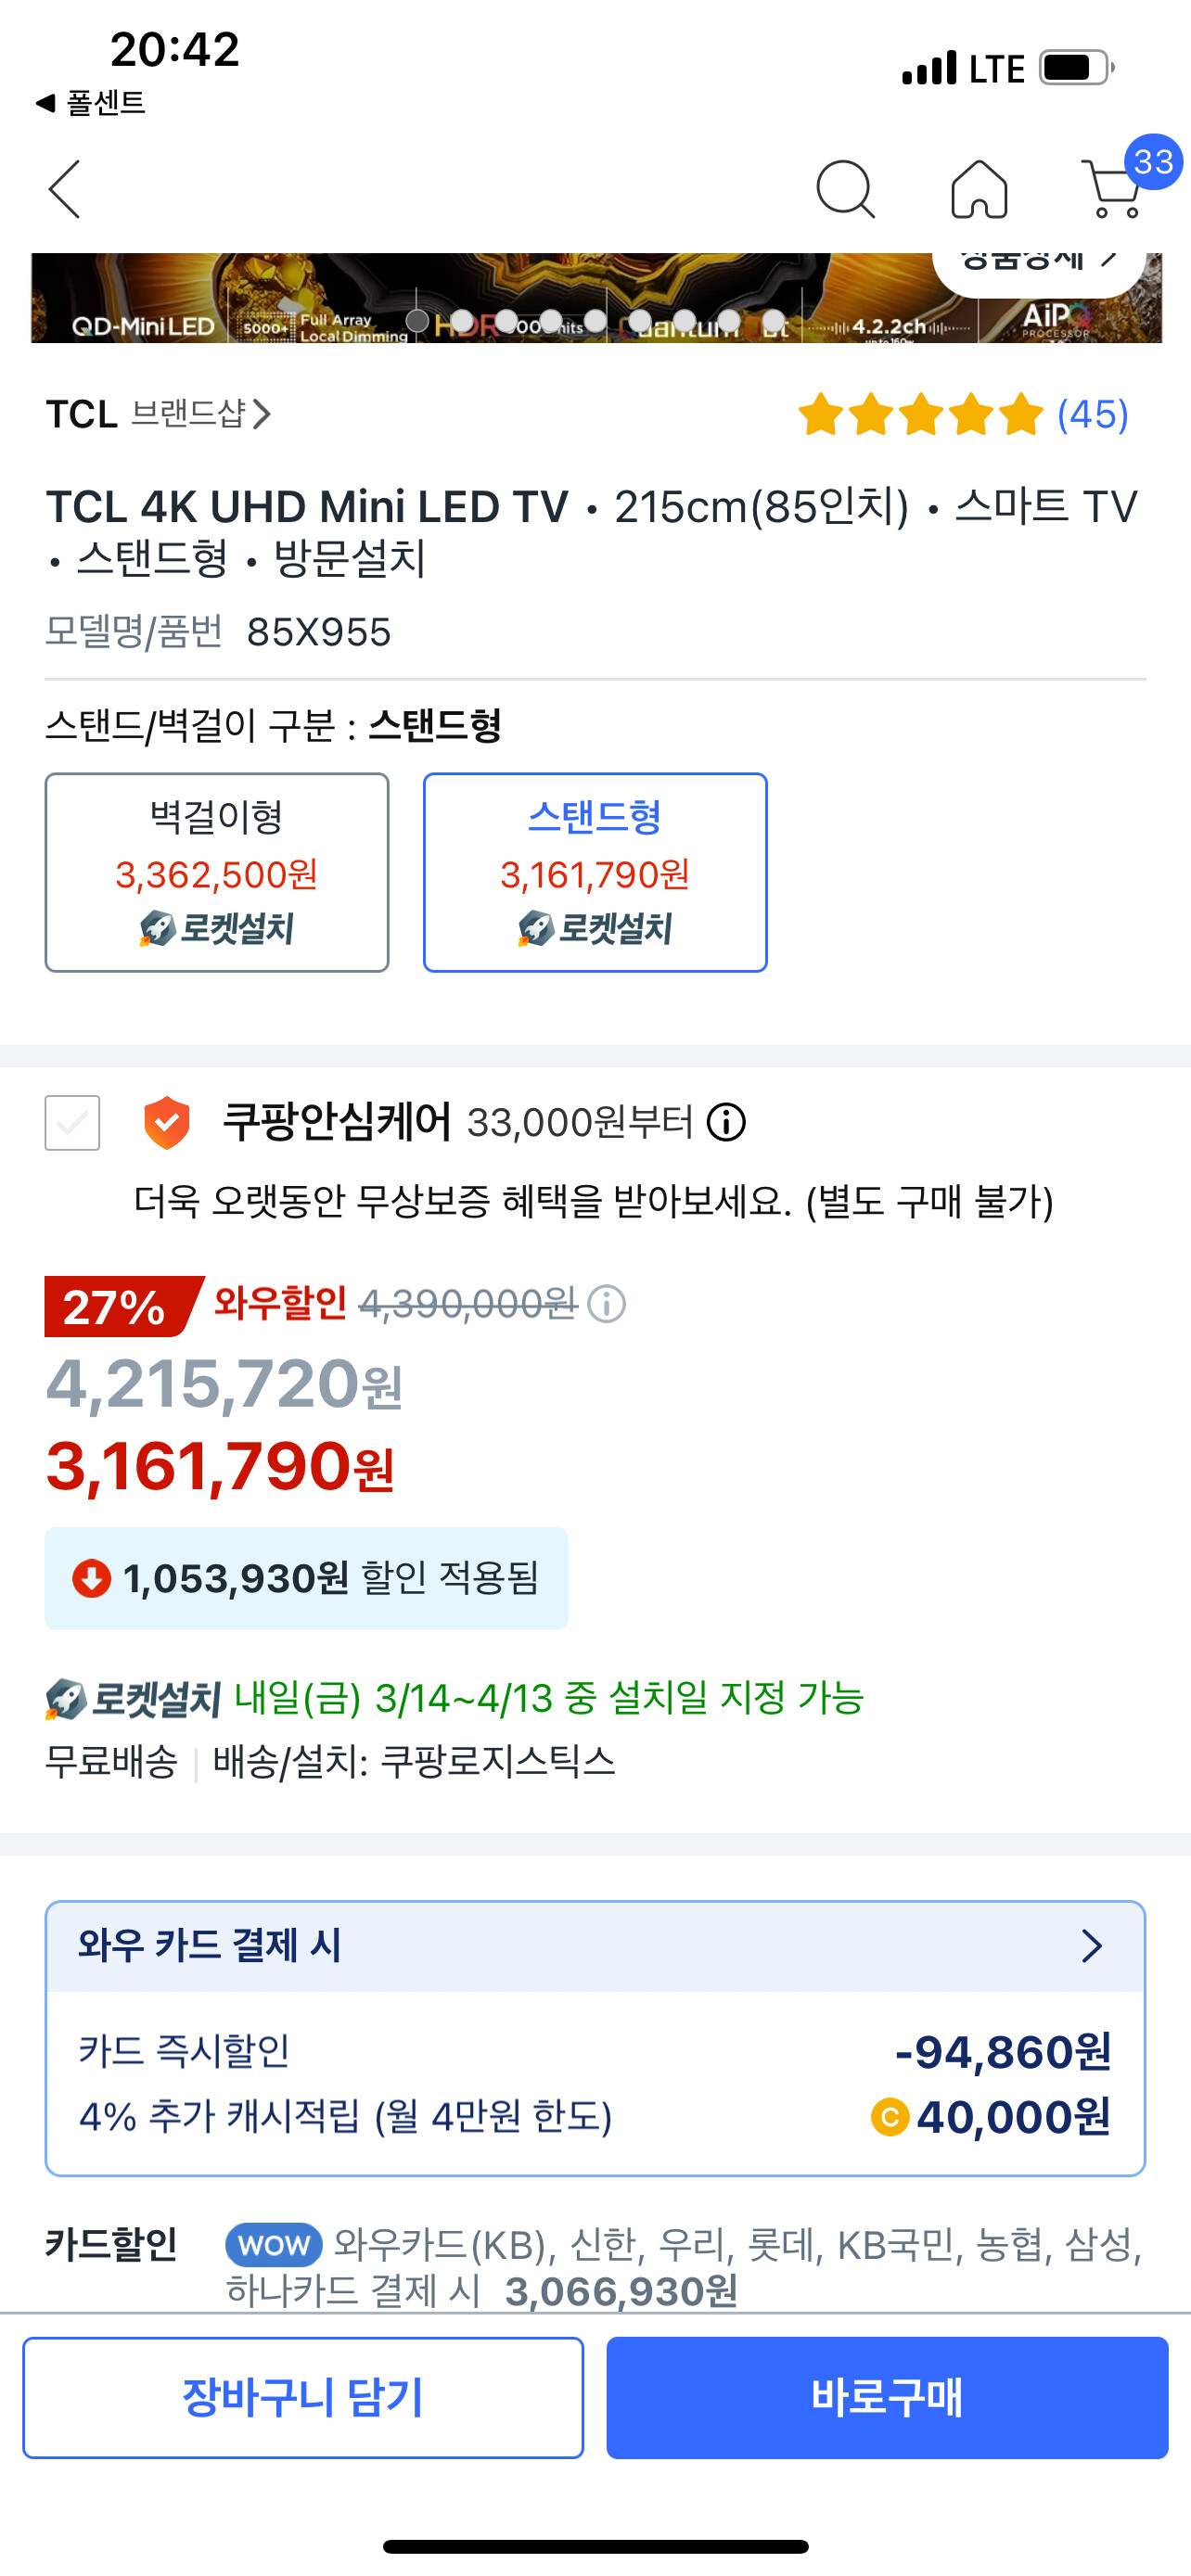The height and width of the screenshot is (2576, 1191).
Task: Buy now with 바로구매 button
Action: [x=887, y=2398]
